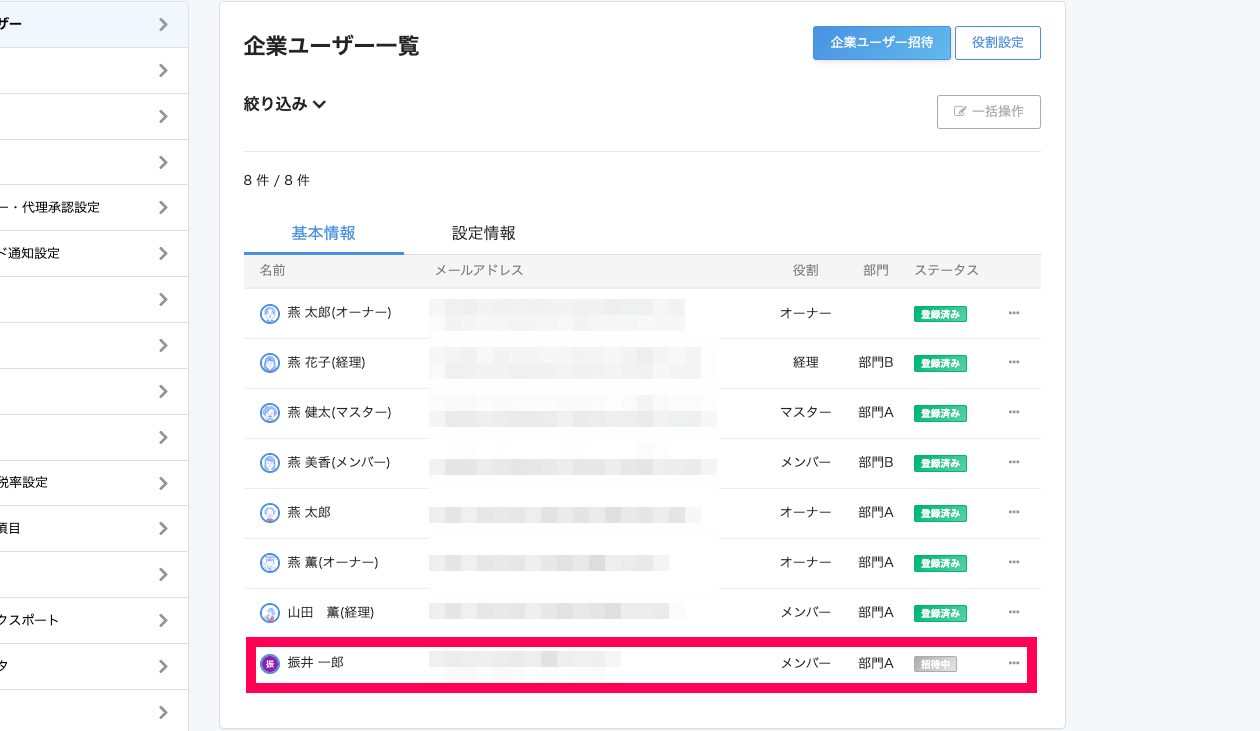The height and width of the screenshot is (731, 1260).
Task: Open more options for 部門A オーナー 燕 太郎 row
Action: 1014,513
